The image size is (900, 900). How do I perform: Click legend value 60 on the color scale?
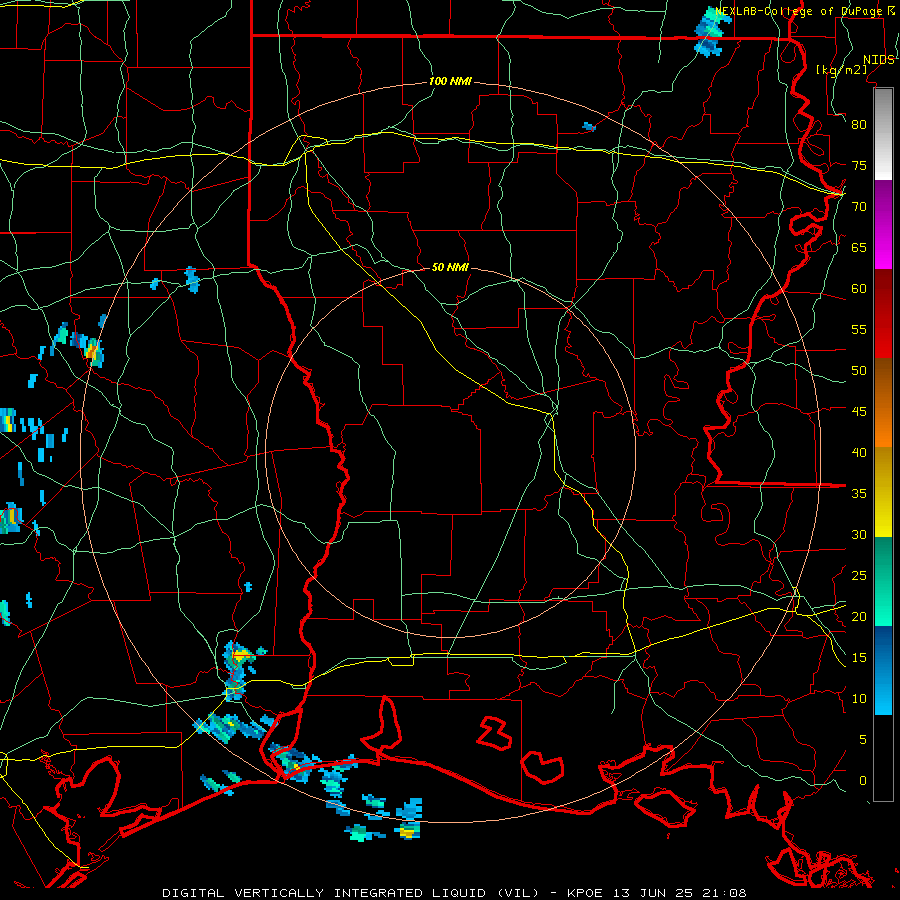(x=859, y=289)
